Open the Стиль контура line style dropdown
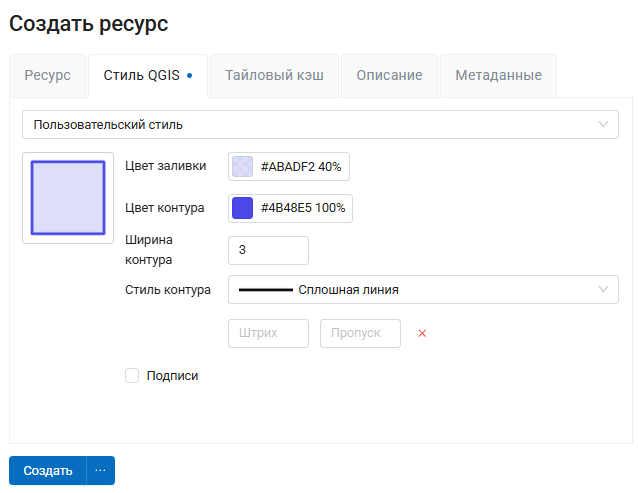The image size is (638, 493). coord(422,290)
